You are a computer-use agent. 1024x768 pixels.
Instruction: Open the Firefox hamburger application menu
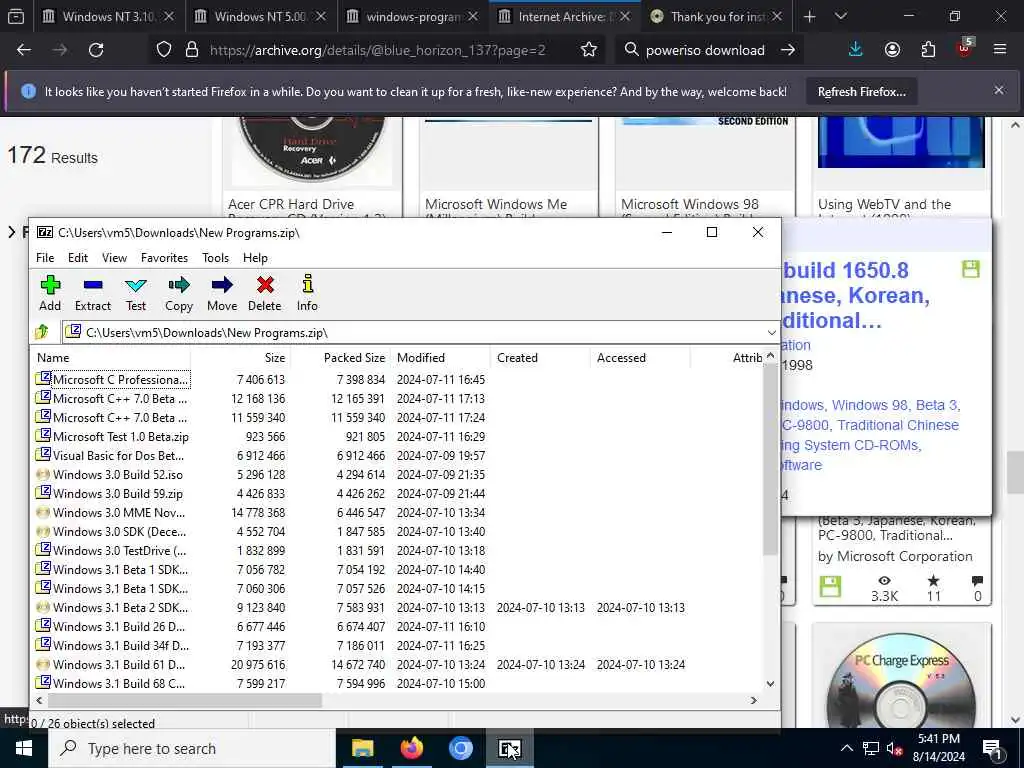click(1000, 50)
